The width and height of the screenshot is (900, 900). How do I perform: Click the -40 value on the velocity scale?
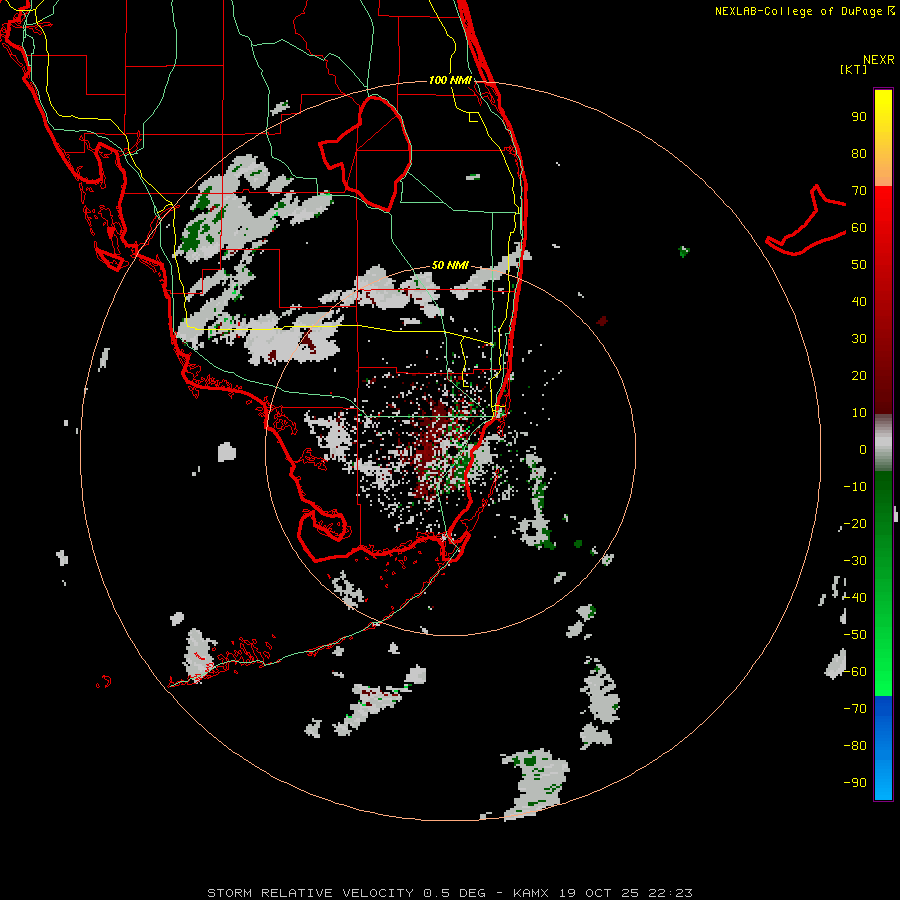[x=855, y=598]
